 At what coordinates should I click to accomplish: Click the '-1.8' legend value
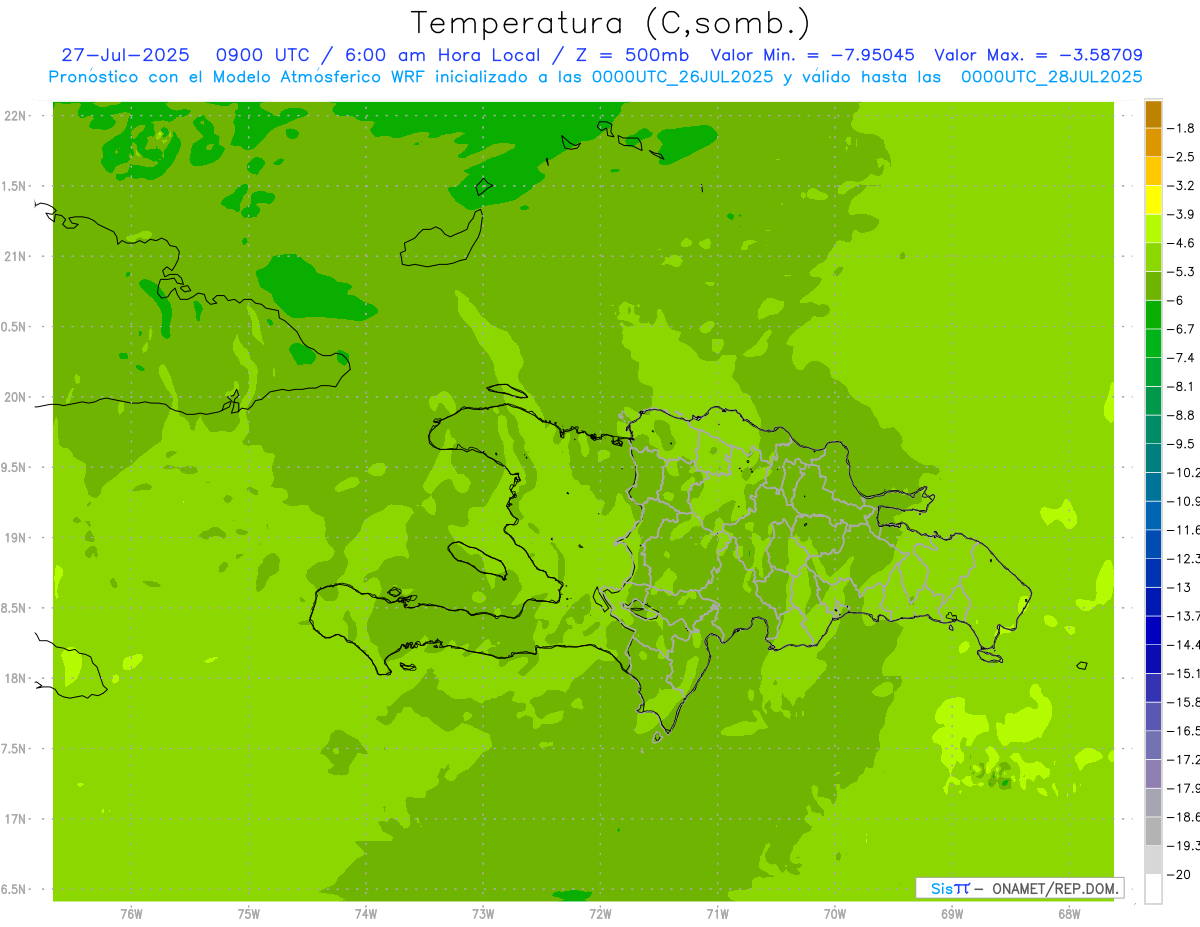pyautogui.click(x=1183, y=128)
